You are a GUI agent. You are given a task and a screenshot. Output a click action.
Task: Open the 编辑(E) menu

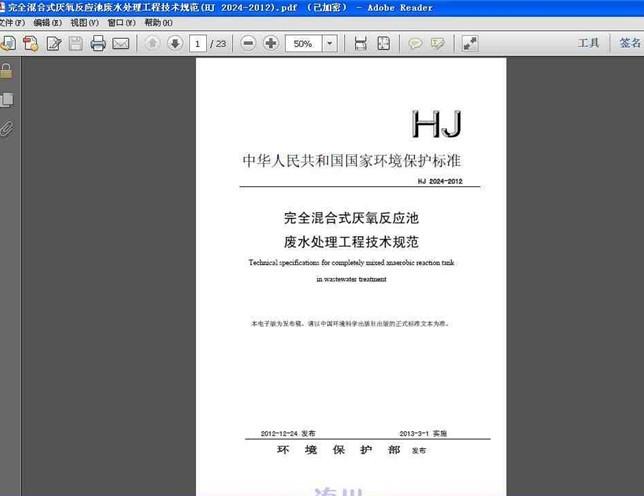48,23
